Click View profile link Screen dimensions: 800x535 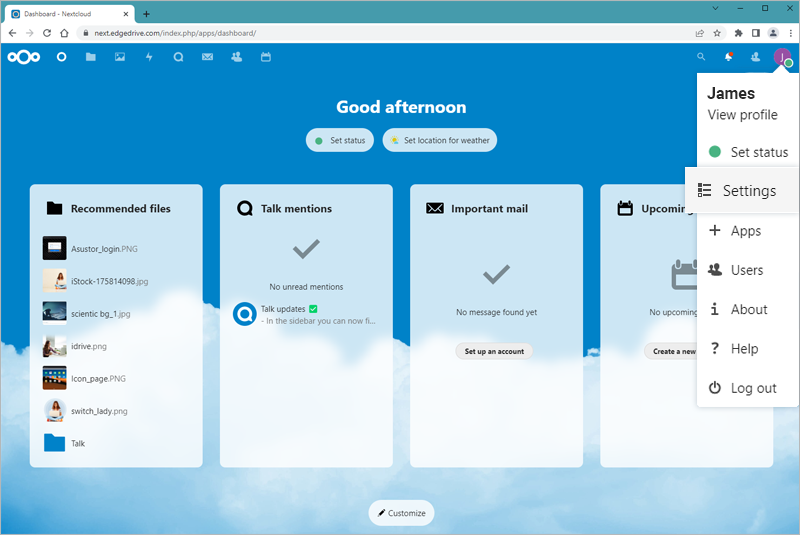(x=742, y=115)
